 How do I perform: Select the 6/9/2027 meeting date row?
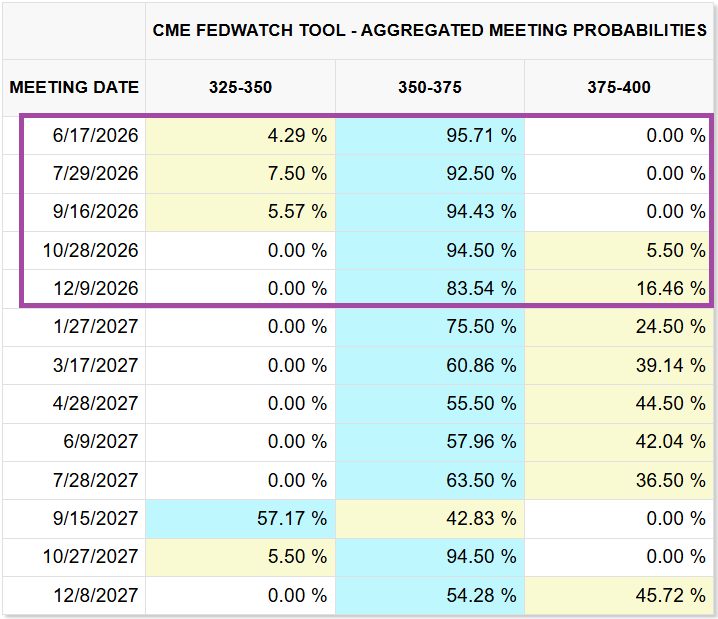coord(358,442)
